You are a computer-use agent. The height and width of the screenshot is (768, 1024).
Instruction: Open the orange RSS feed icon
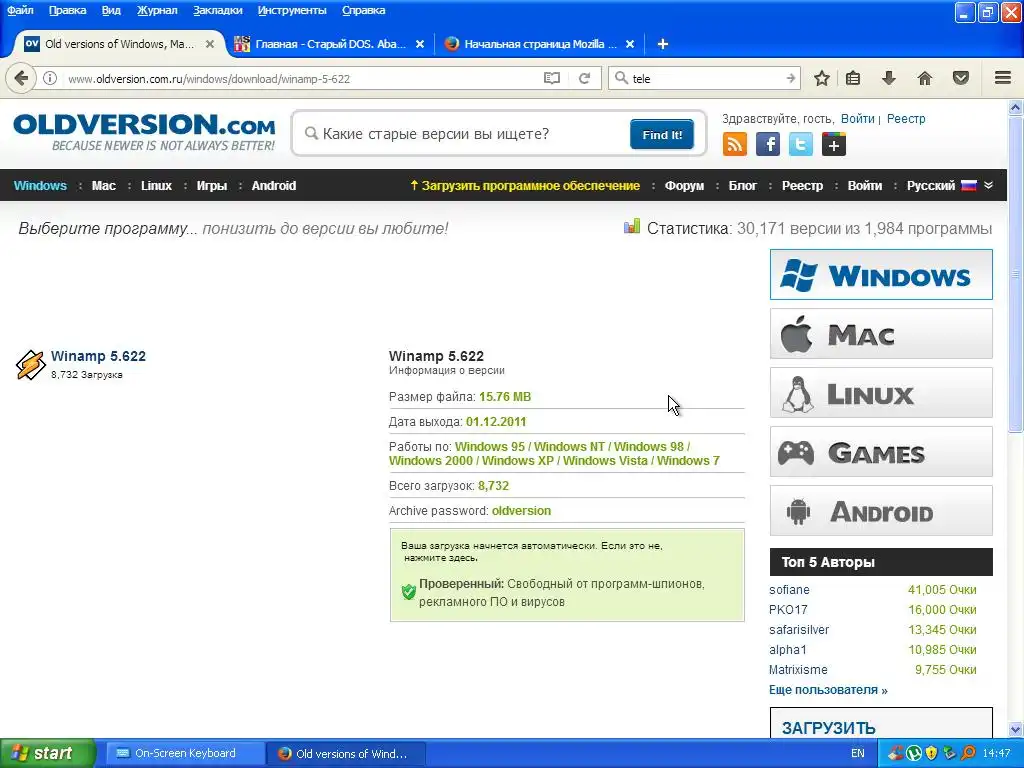click(735, 144)
